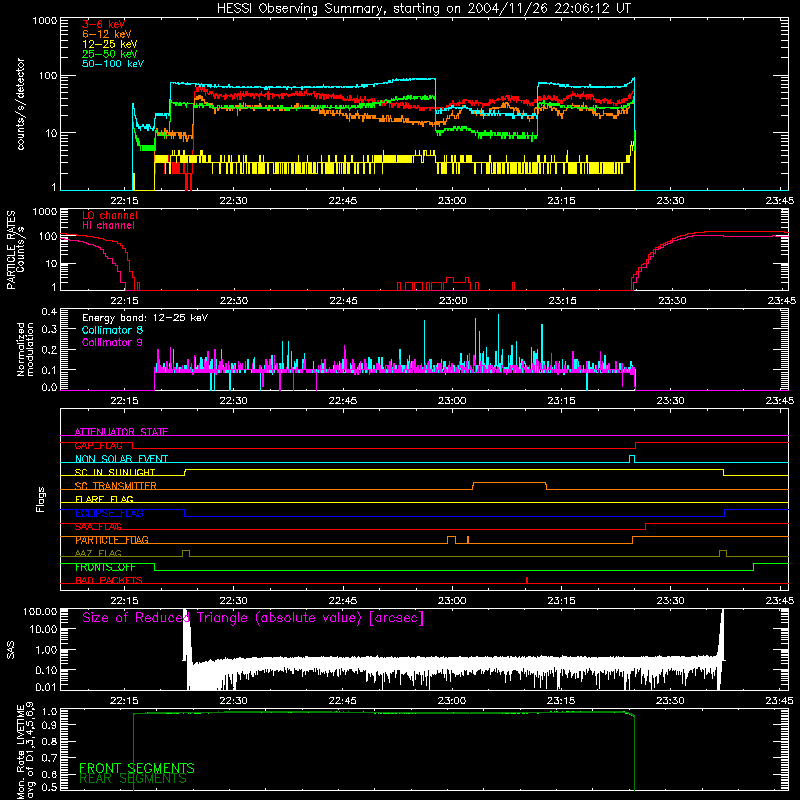800x800 pixels.
Task: Click the Flags panel axis label
Action: pos(41,499)
